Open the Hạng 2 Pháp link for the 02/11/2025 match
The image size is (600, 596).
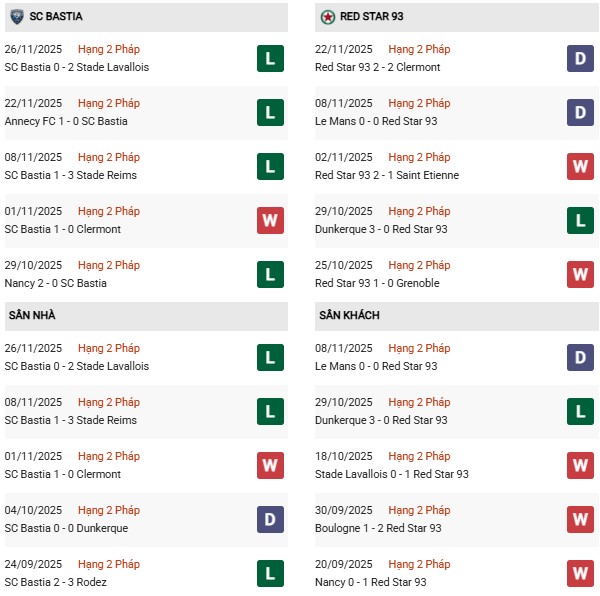(419, 157)
